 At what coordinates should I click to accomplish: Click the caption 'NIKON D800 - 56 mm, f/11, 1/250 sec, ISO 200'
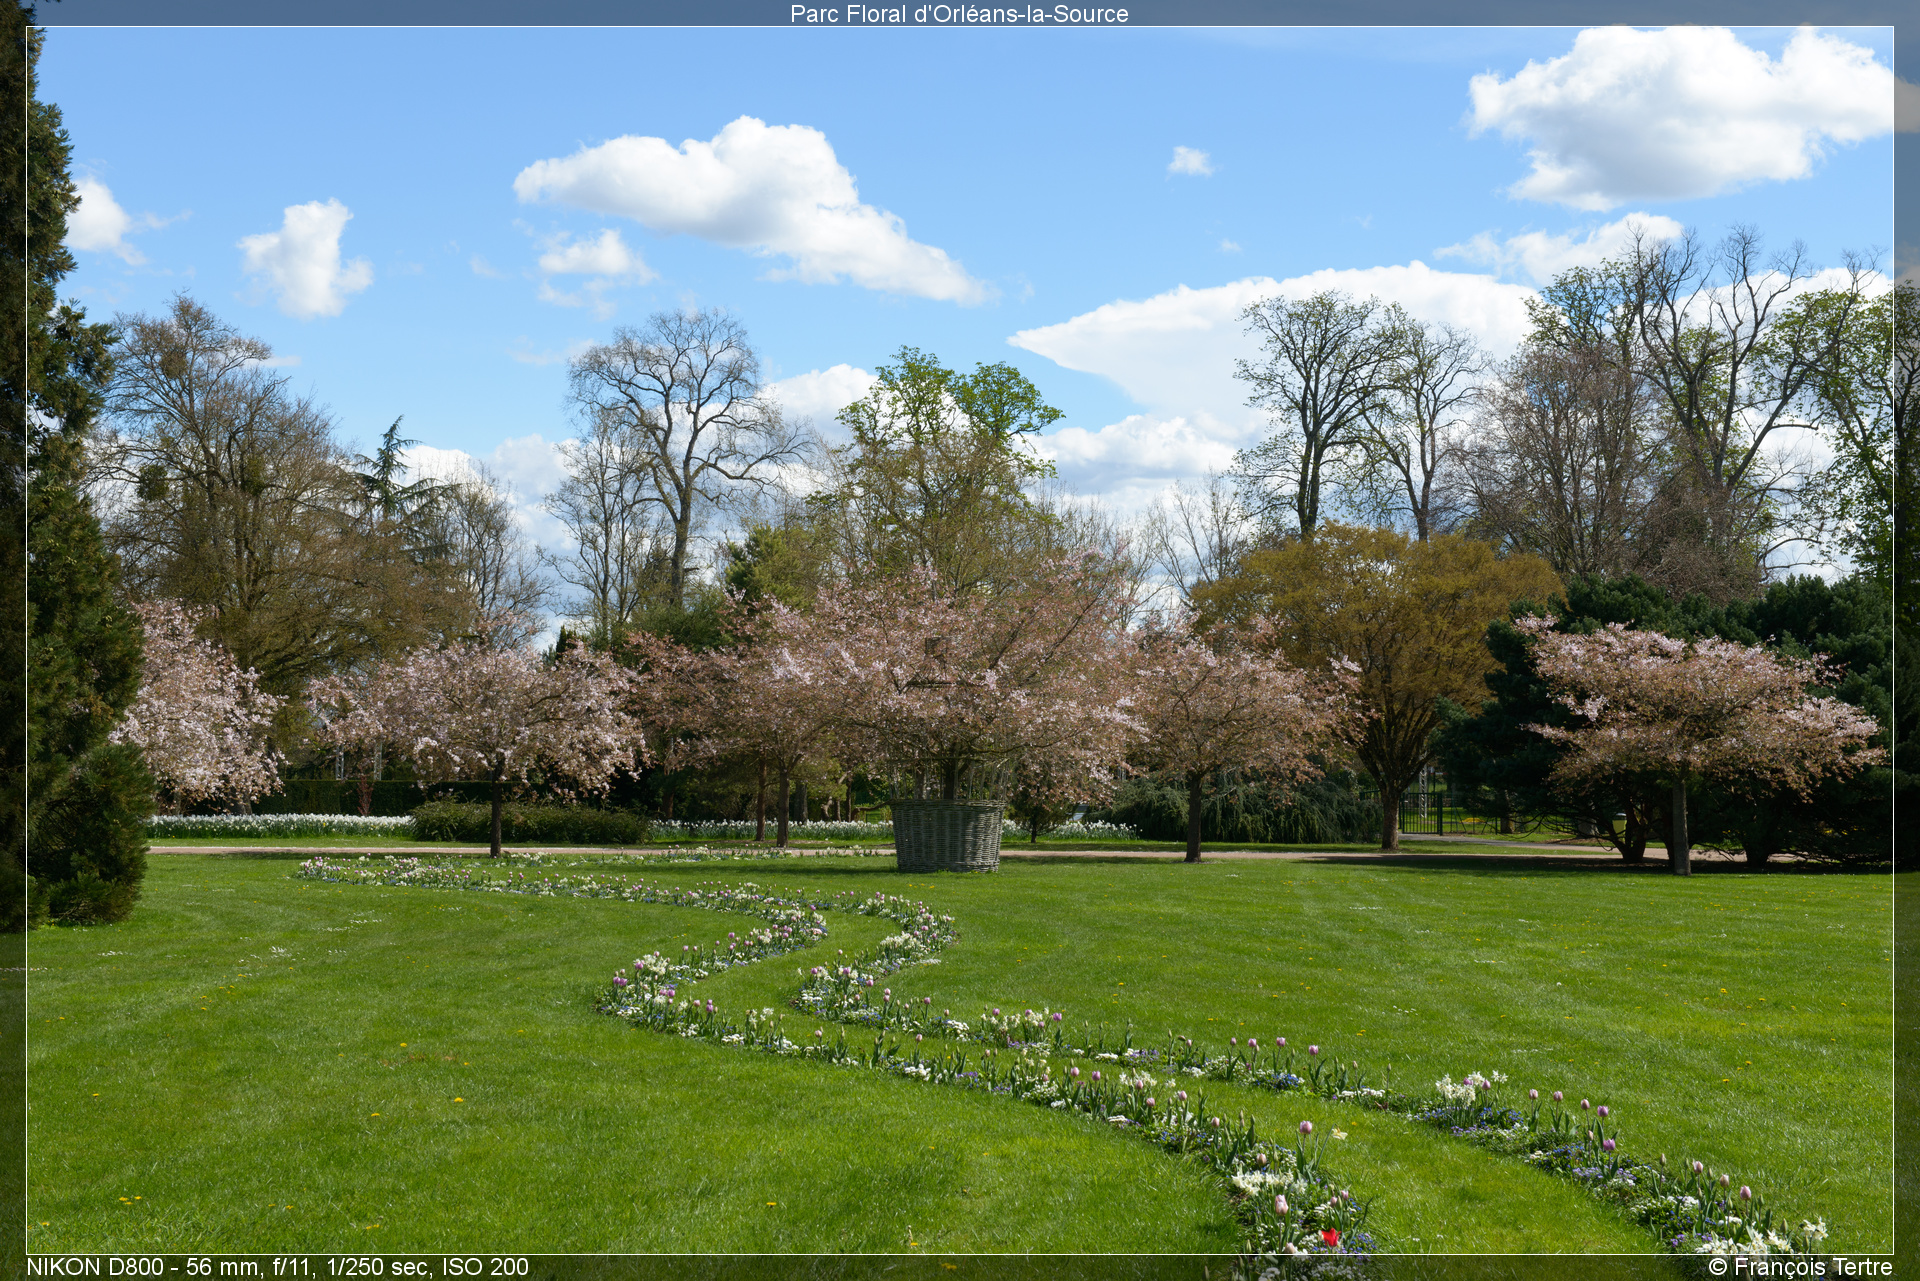coord(277,1267)
